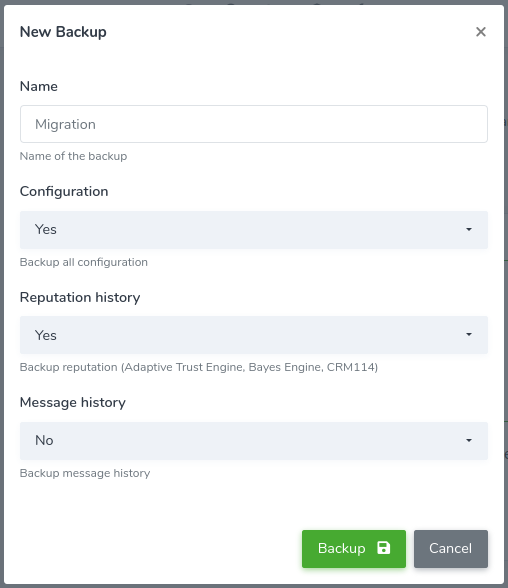Click the 'Backup message history' hint text
508x588 pixels.
[85, 473]
